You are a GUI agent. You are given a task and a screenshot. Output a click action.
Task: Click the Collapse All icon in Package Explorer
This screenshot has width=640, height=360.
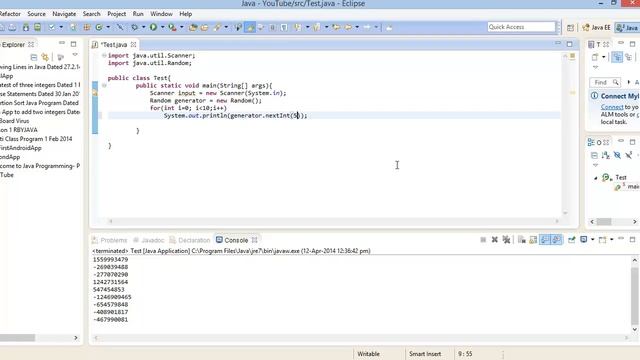[34, 57]
